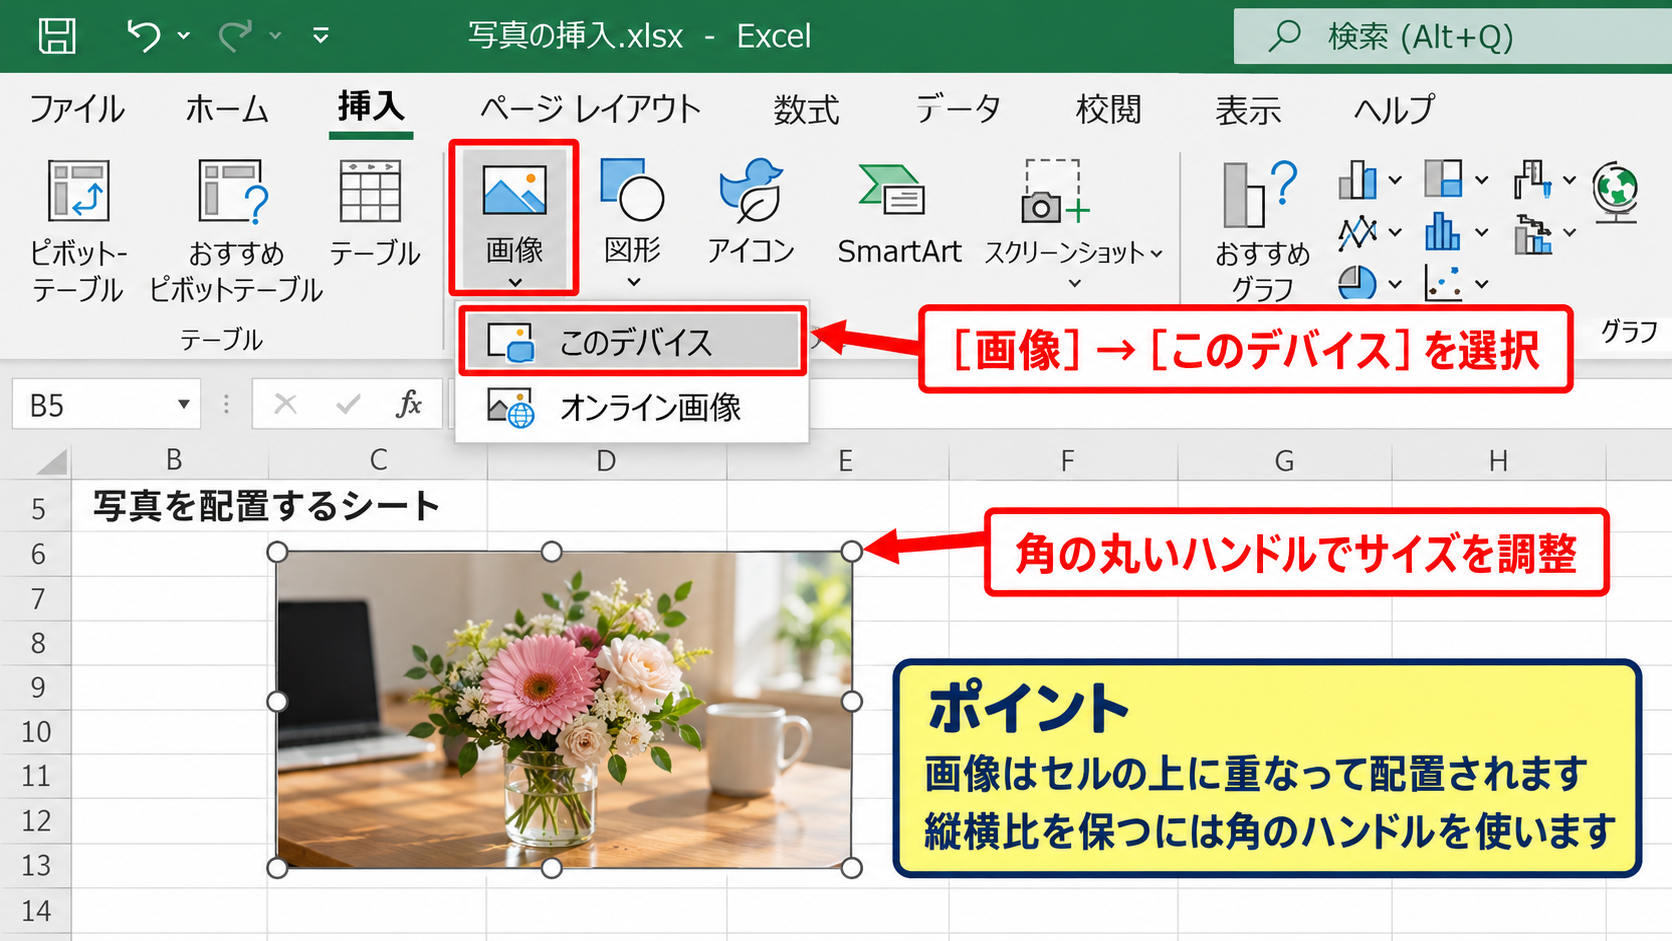This screenshot has width=1672, height=941.
Task: Open the 数式 tab
Action: click(x=806, y=108)
